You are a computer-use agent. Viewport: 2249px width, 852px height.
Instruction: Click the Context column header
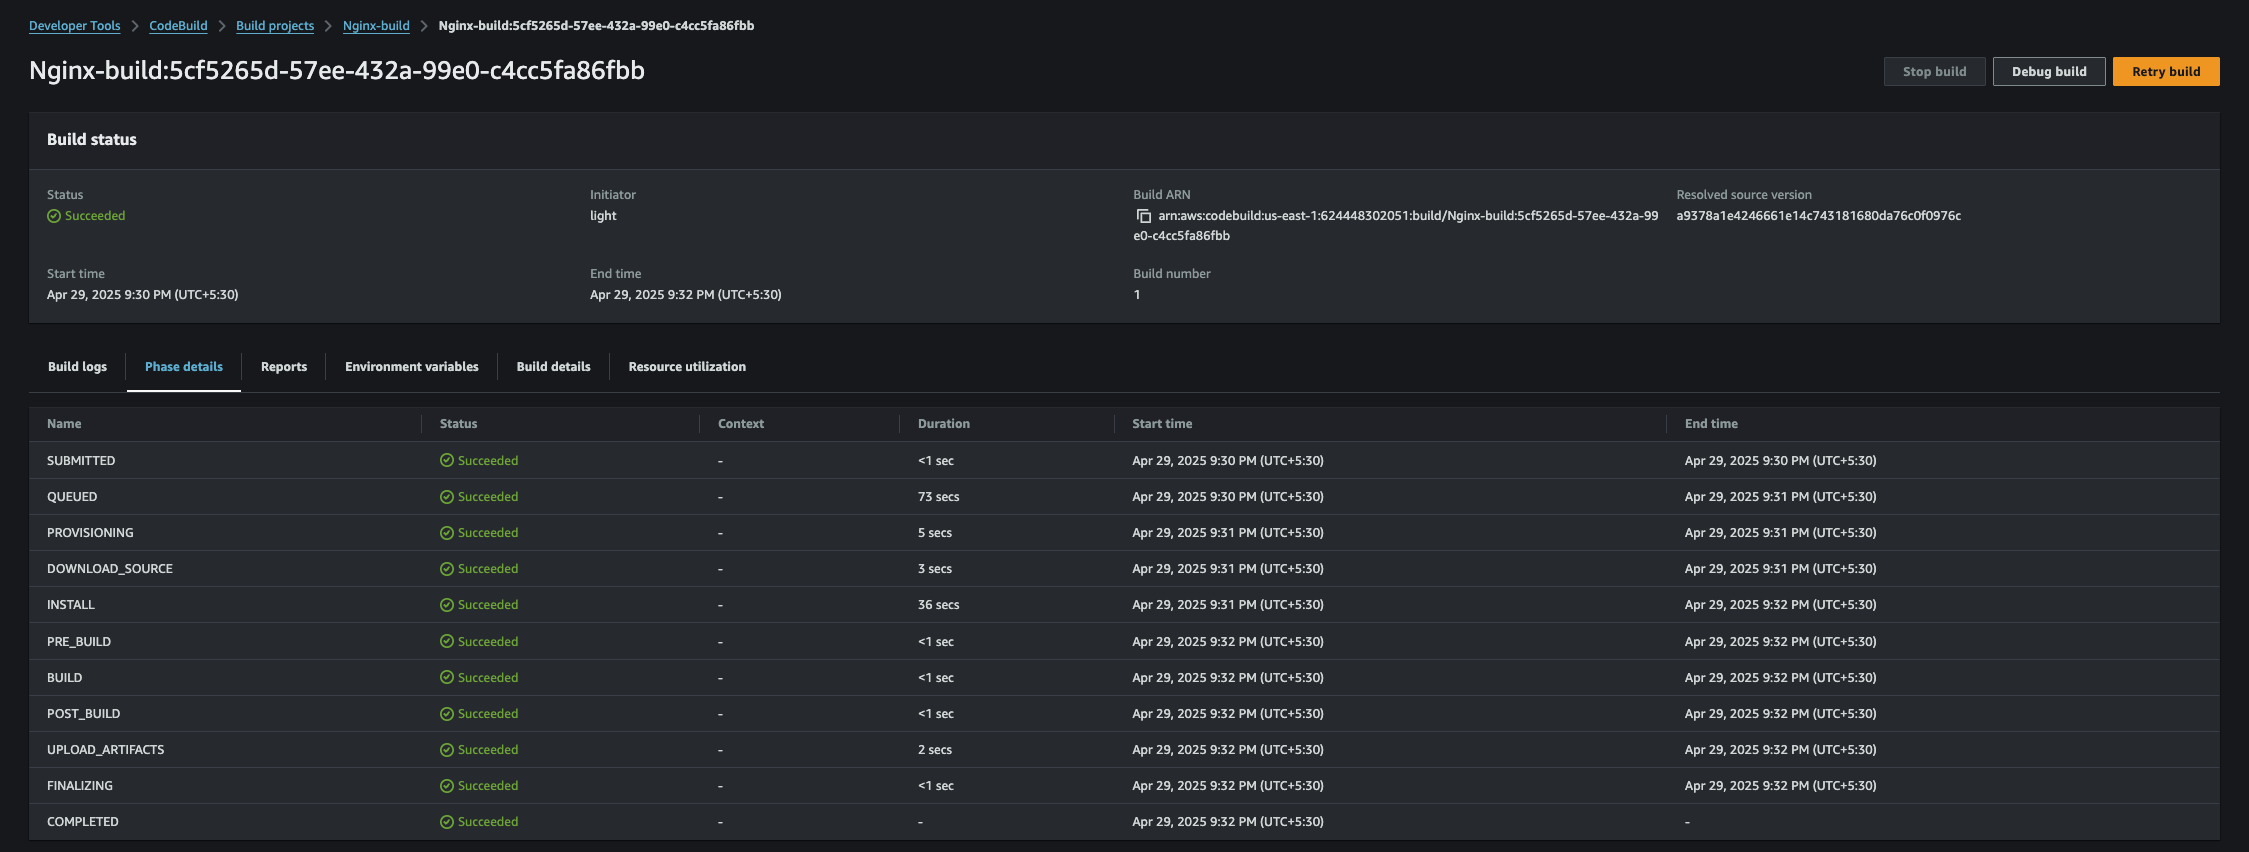point(741,424)
